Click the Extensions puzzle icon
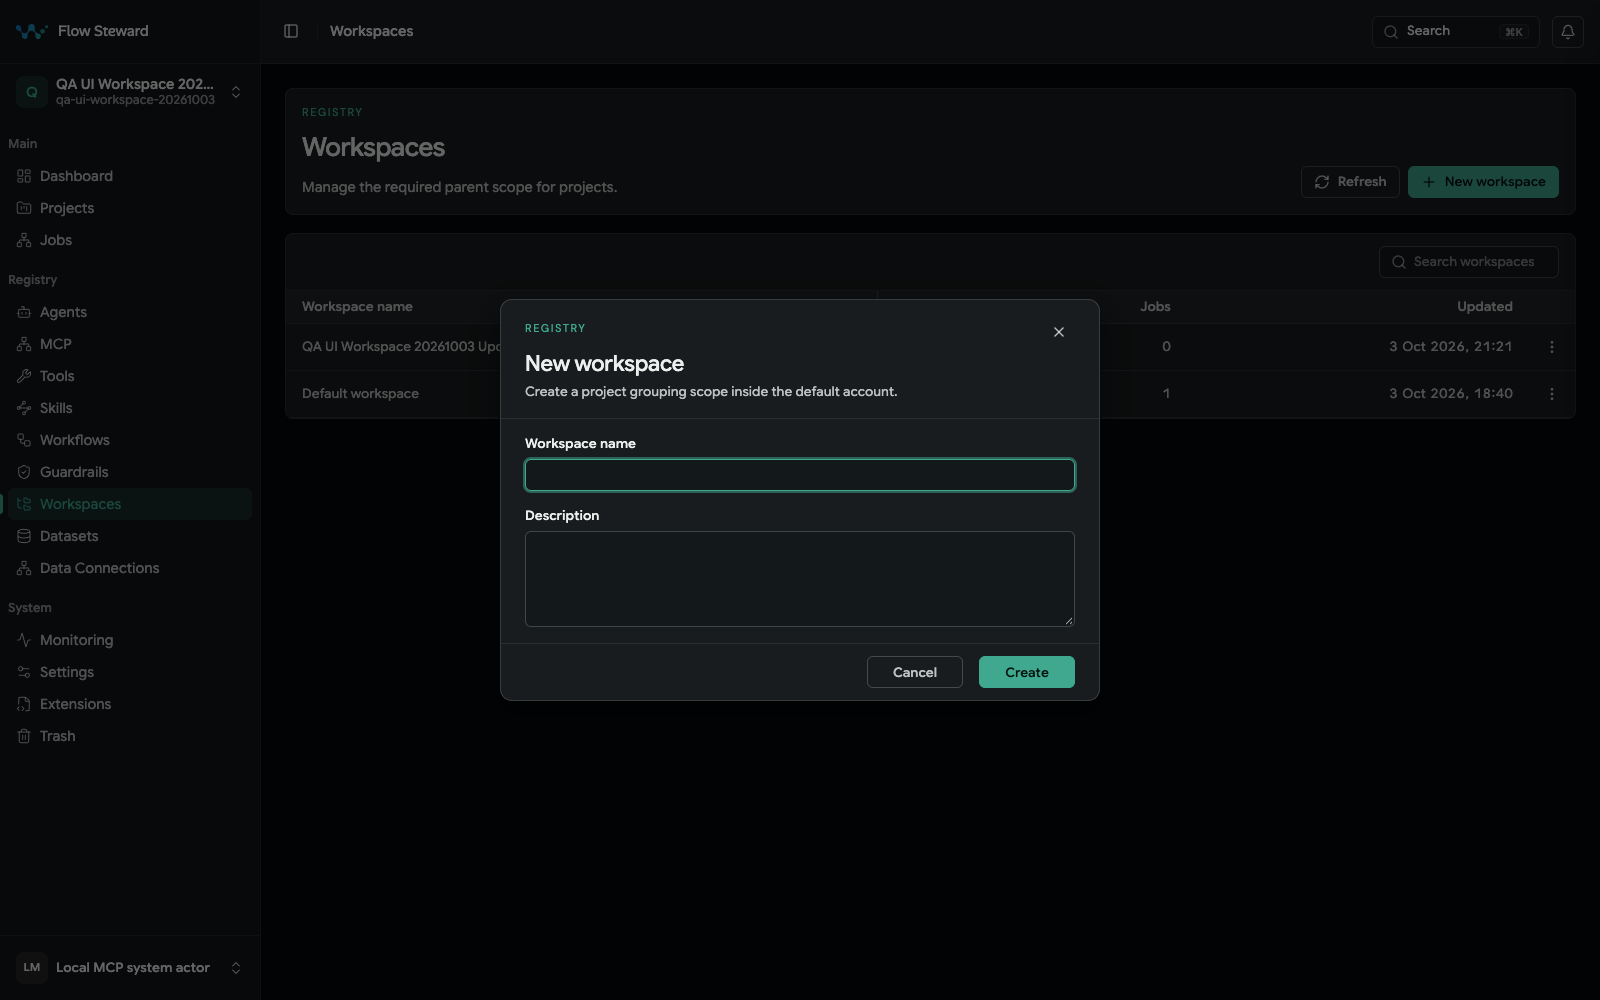1600x1000 pixels. [x=24, y=704]
